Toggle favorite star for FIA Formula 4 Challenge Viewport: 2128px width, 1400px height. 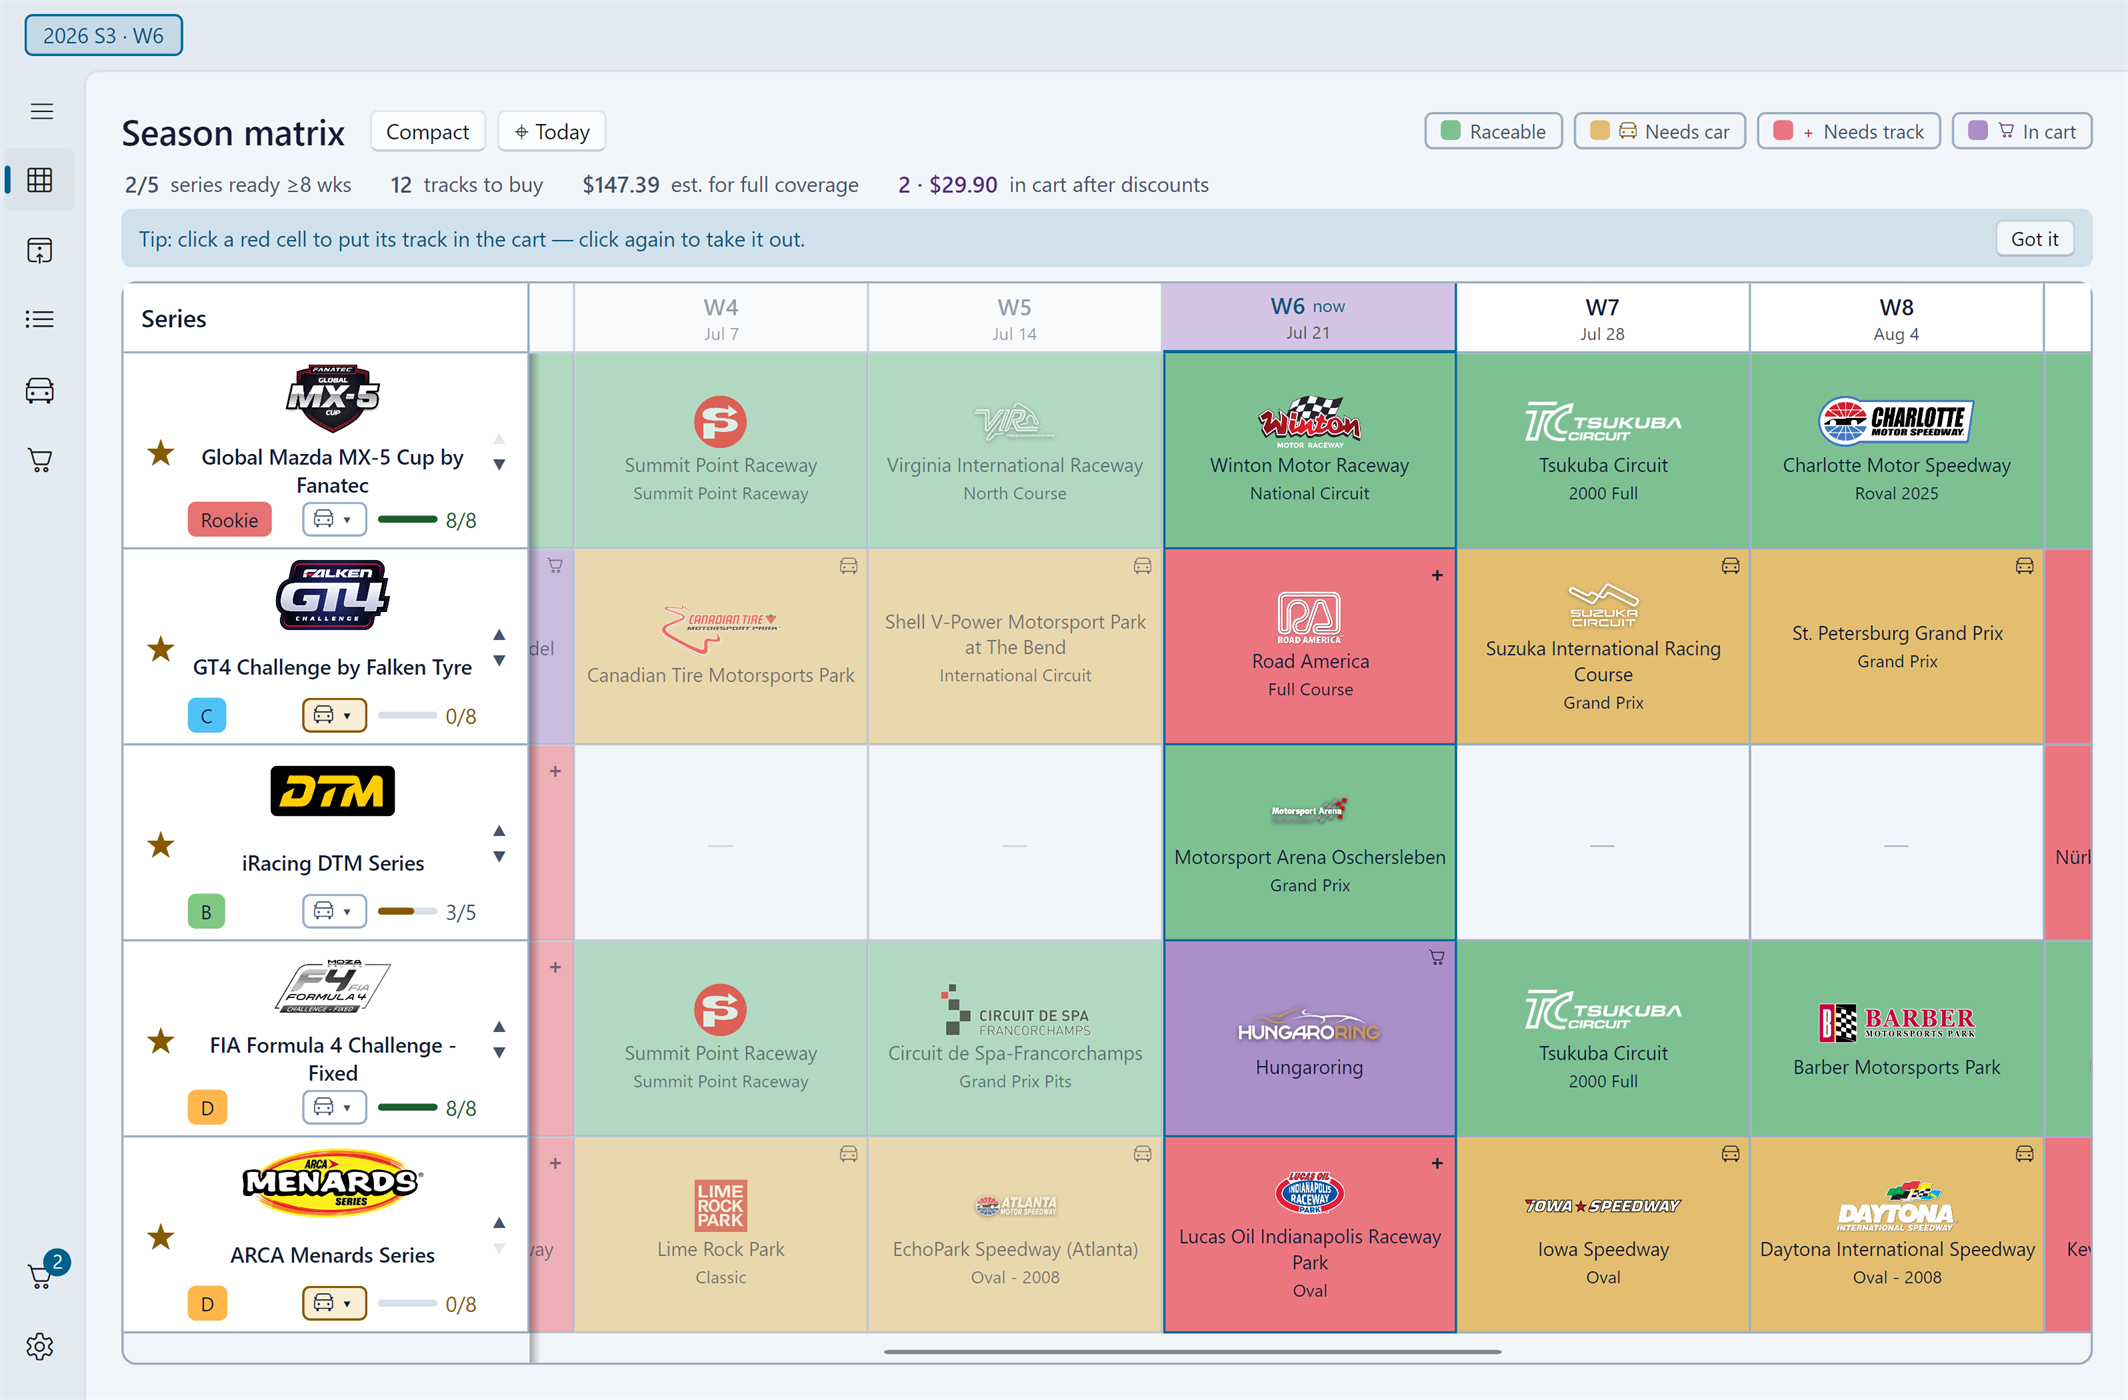click(x=160, y=1042)
